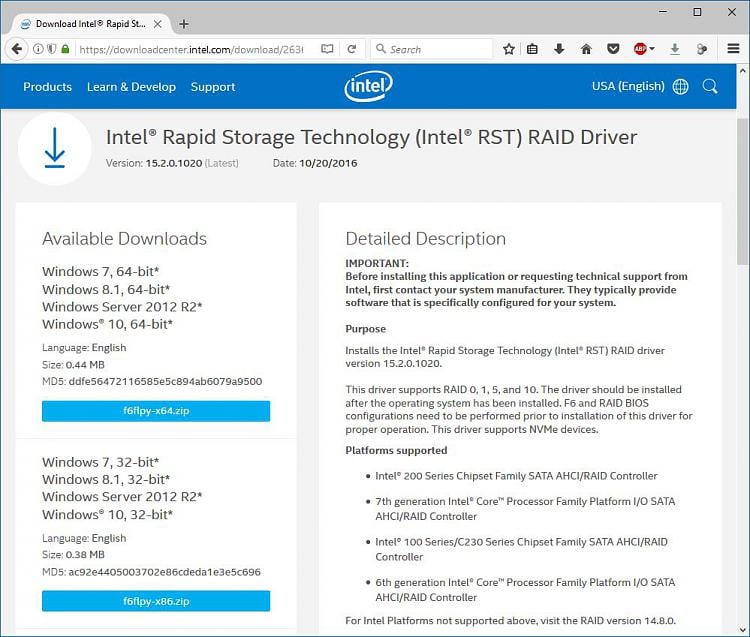Screen dimensions: 750x637
Task: Click the 64-bit MD5 hash ddfe56472116585e5c894ab6079a9500
Action: [165, 382]
